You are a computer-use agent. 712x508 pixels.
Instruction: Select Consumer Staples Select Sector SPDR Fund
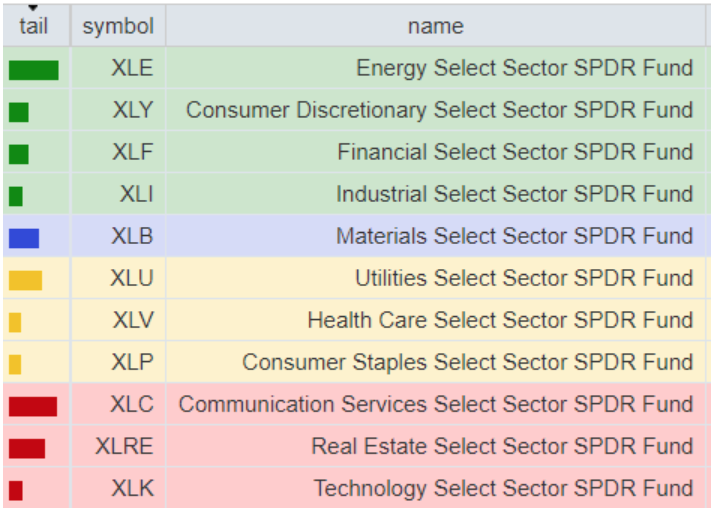[x=467, y=362]
